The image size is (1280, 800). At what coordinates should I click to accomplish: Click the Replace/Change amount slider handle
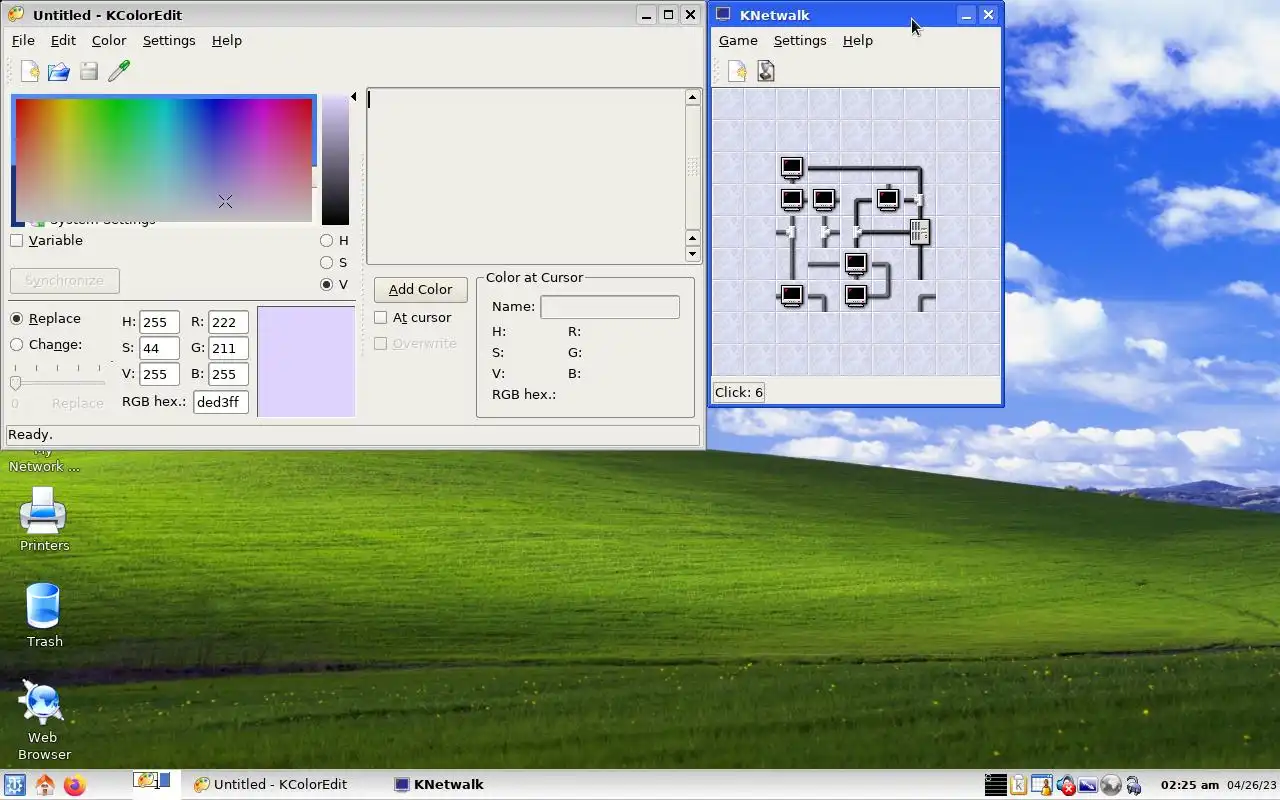click(x=16, y=382)
